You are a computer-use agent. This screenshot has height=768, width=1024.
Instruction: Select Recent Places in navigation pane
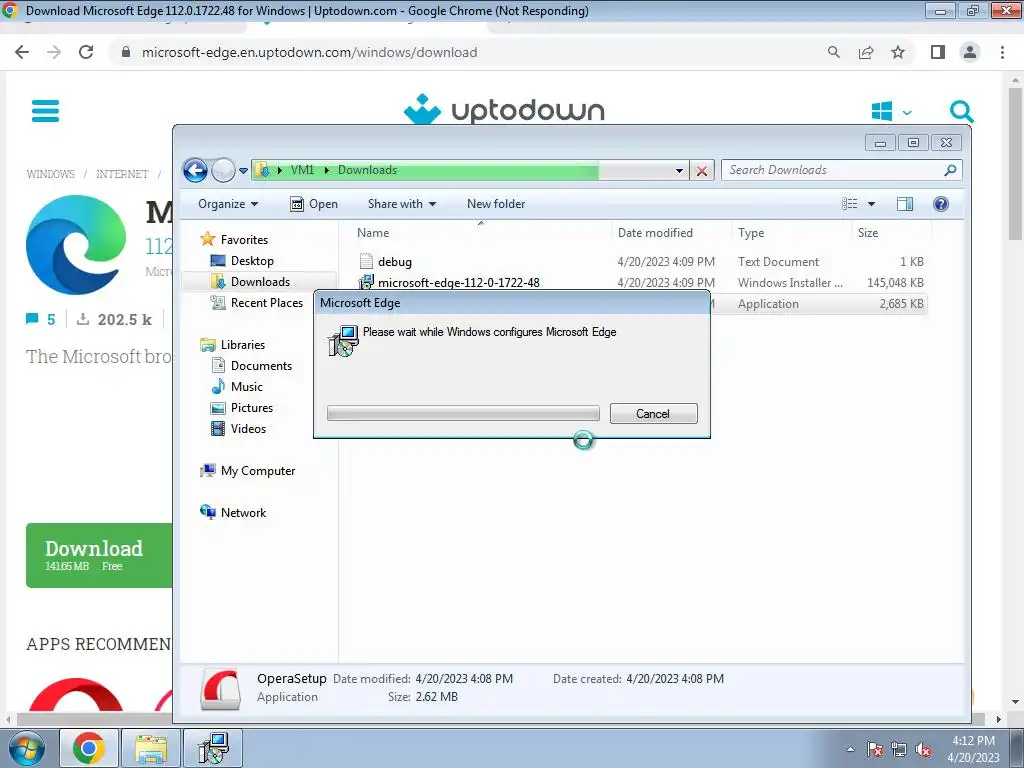(x=266, y=302)
